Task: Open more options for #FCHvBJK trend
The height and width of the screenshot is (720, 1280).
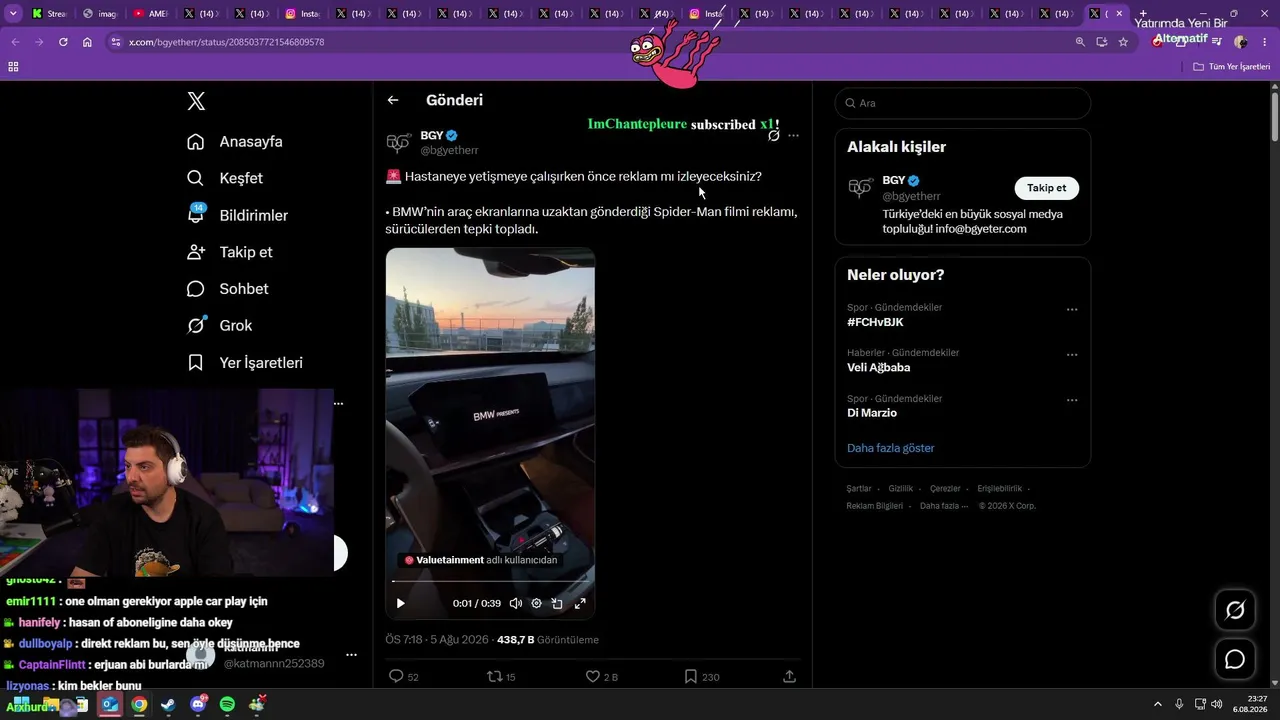Action: (x=1072, y=310)
